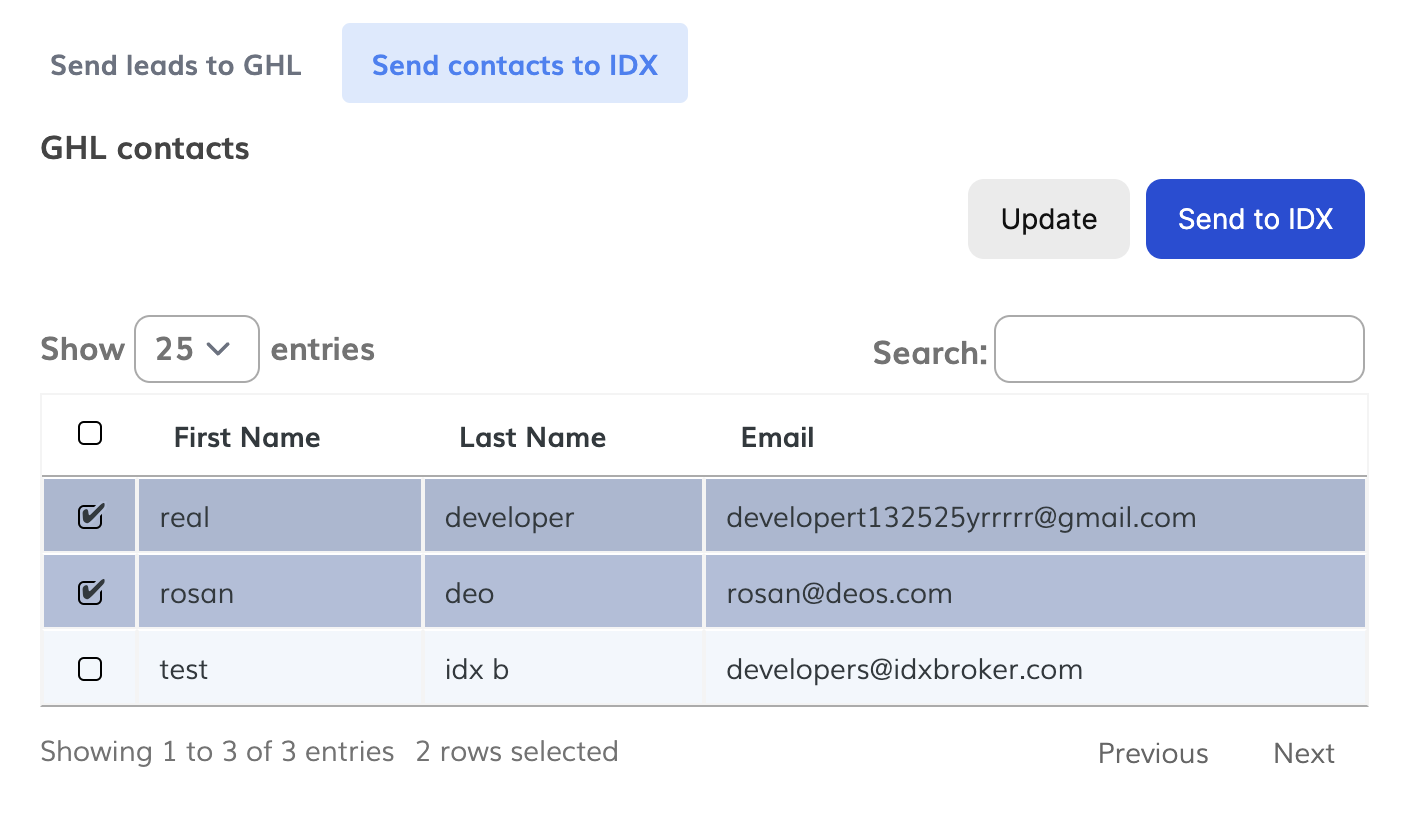Select the developers@idxbroker.com email cell
The width and height of the screenshot is (1426, 832).
pos(904,669)
